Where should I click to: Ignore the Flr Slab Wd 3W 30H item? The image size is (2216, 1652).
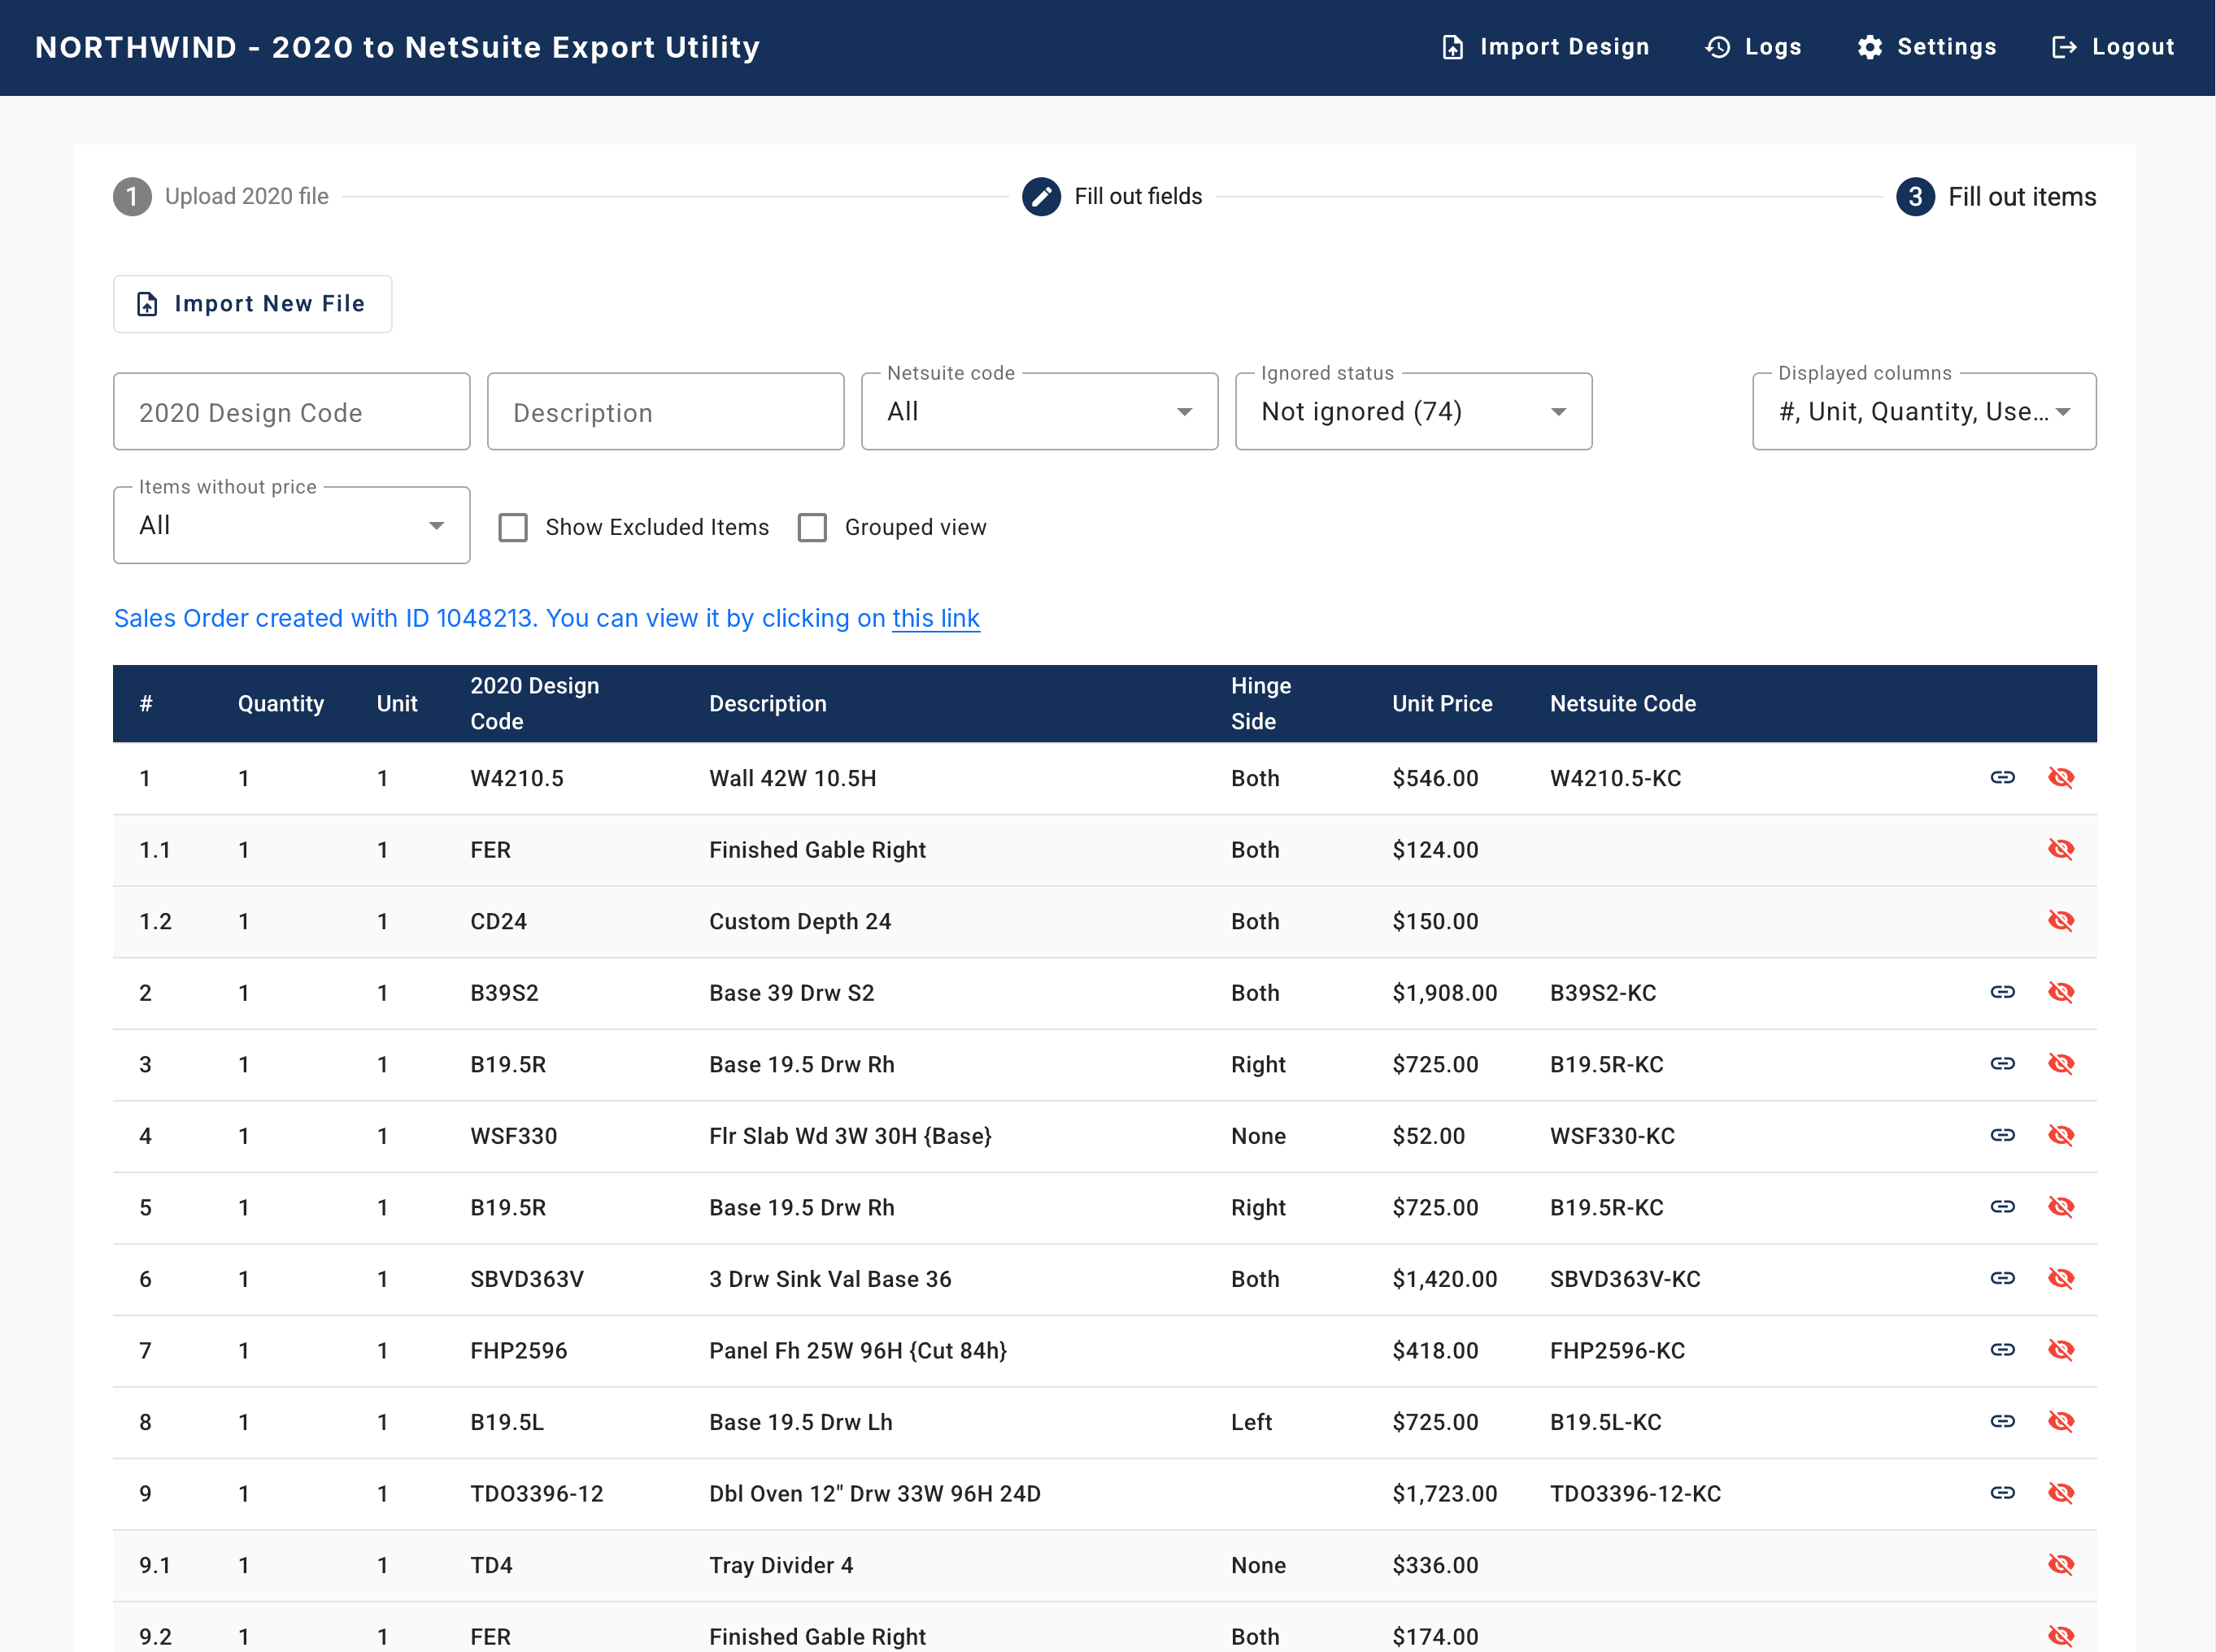(2061, 1135)
